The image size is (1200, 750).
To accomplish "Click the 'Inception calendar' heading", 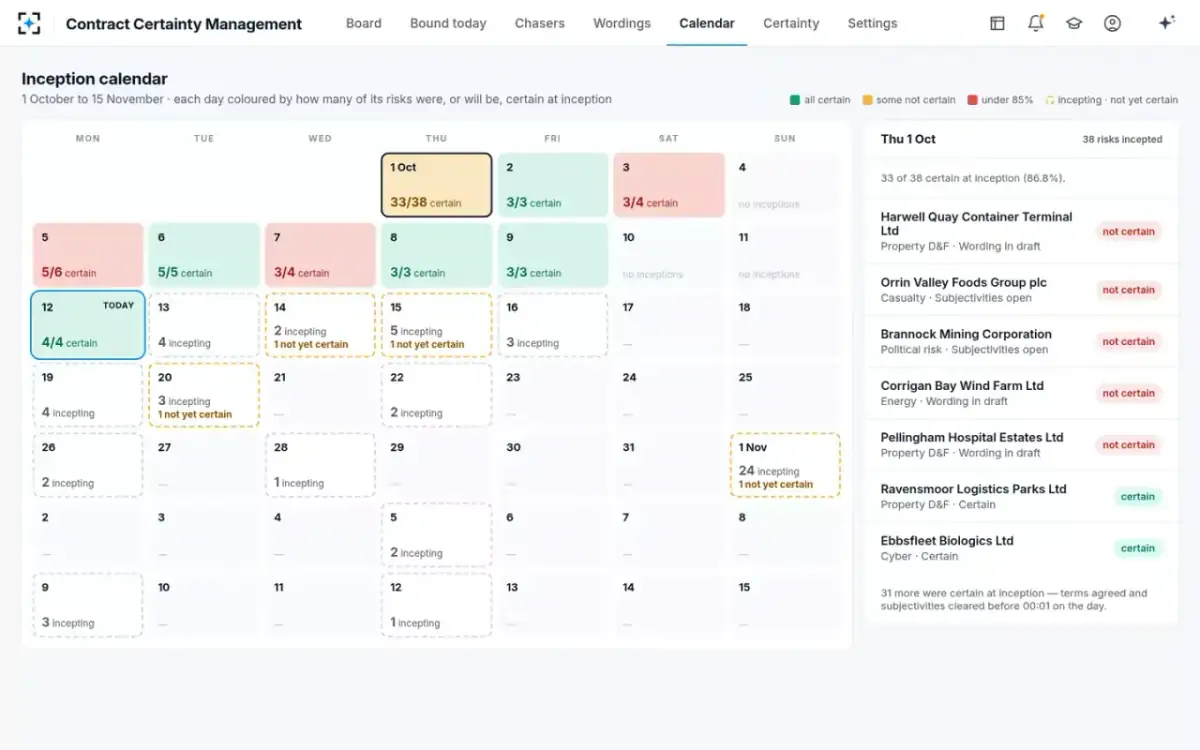I will pos(95,79).
